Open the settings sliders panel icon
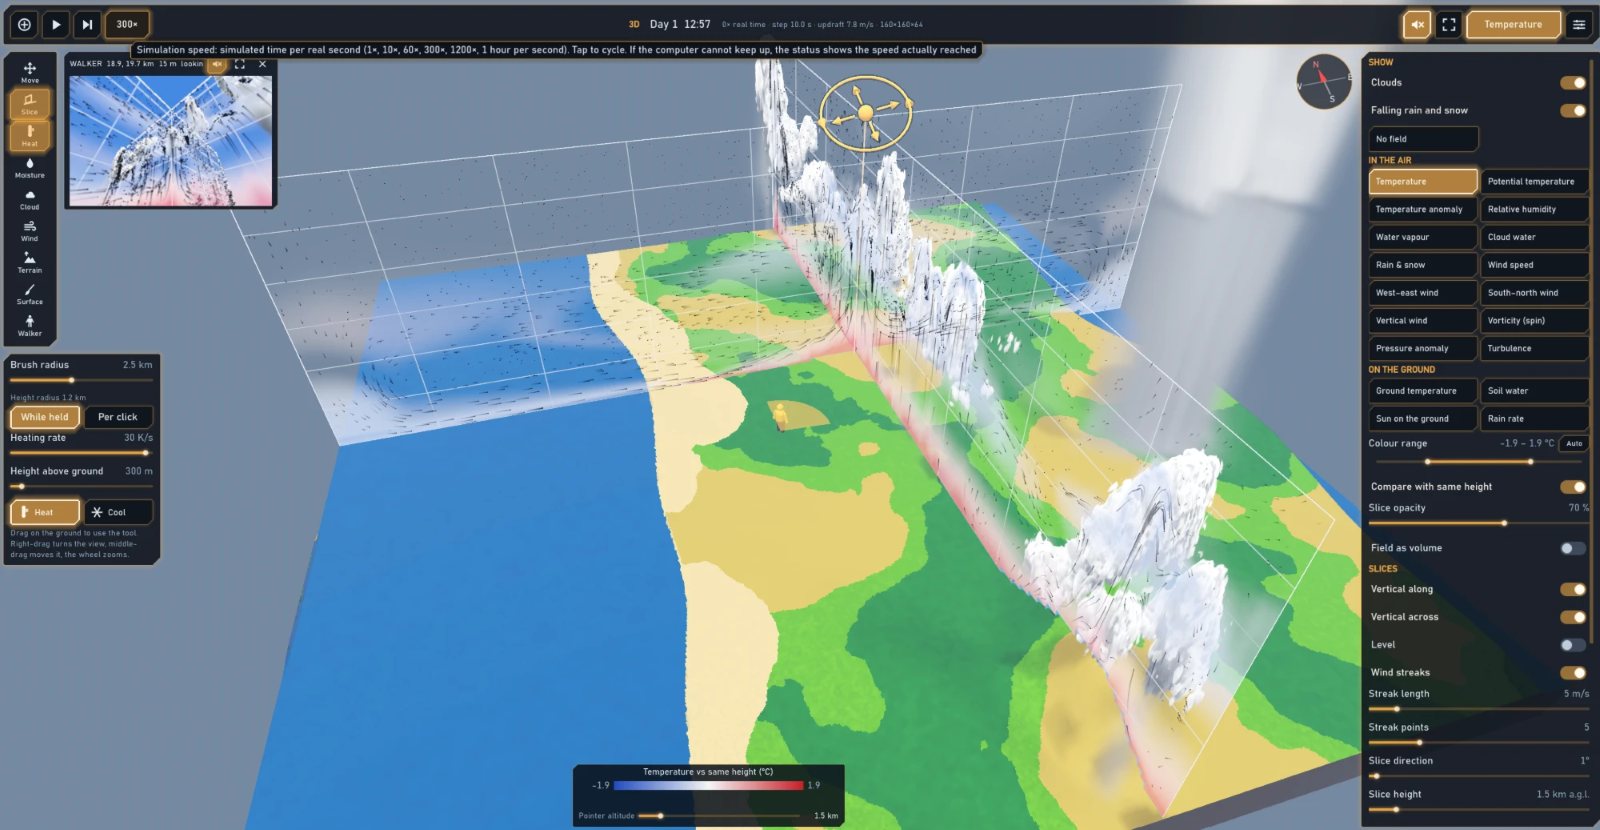Screen dimensions: 1600x830 pos(1579,24)
